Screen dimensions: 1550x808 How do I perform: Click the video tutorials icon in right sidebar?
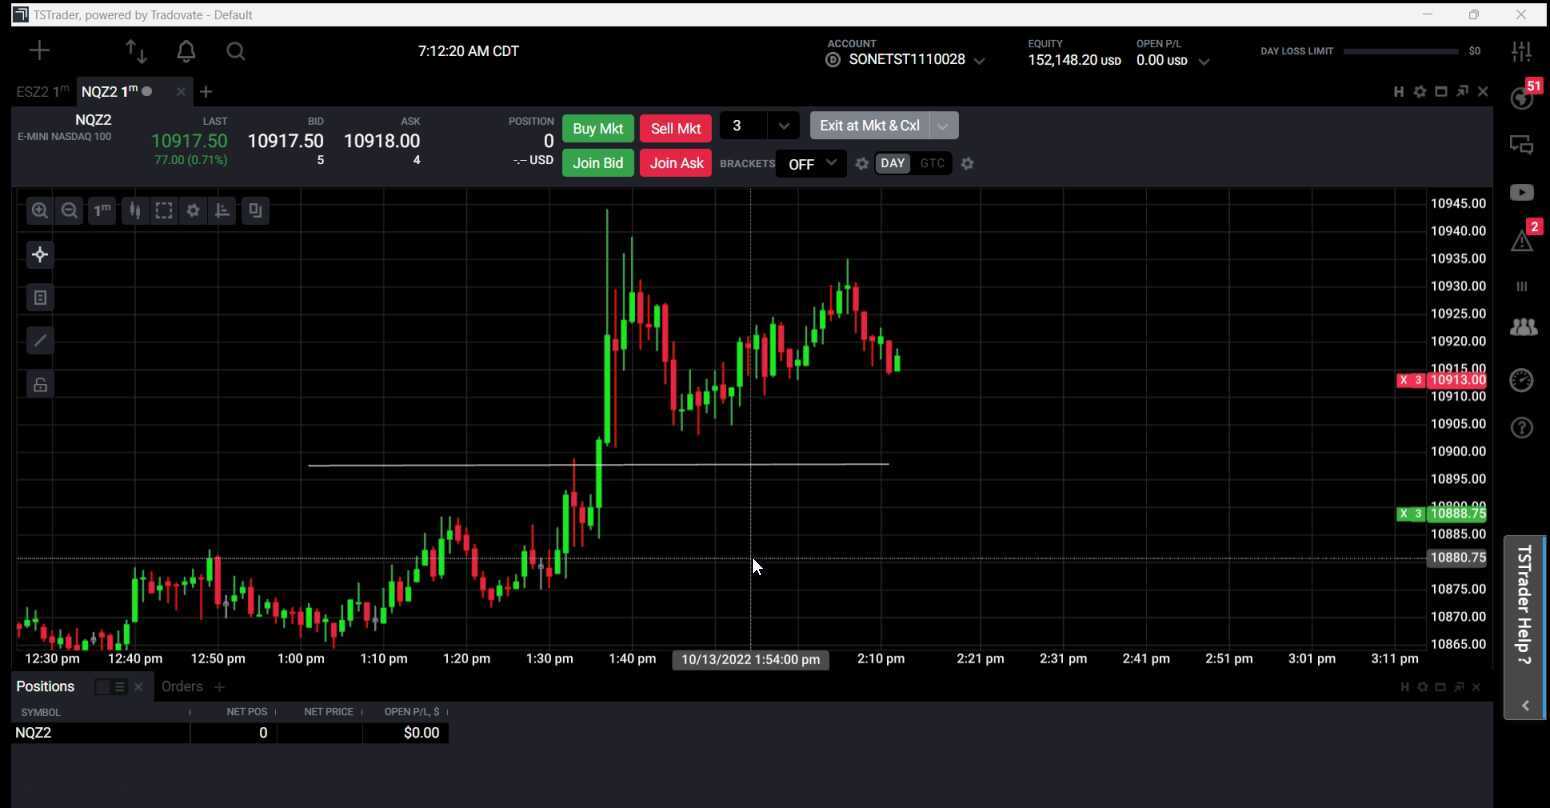[1520, 192]
